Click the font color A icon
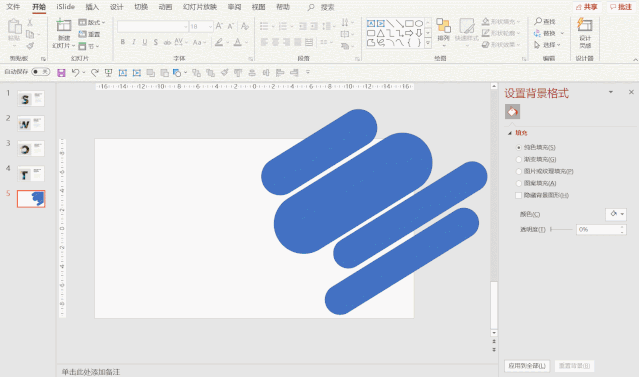 click(x=238, y=42)
